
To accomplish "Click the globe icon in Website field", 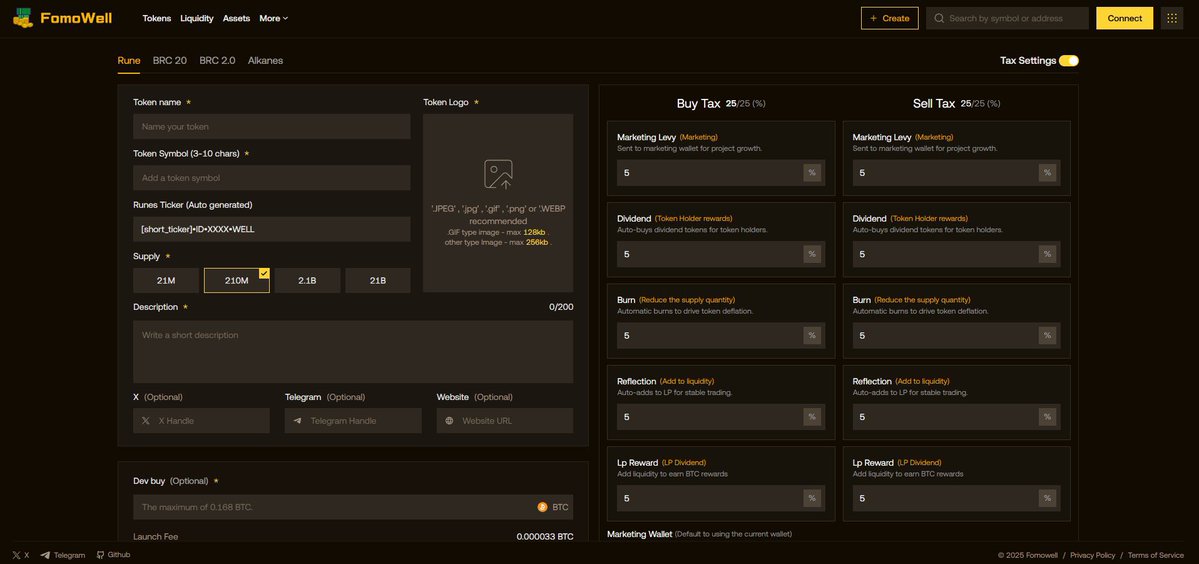I will point(449,420).
